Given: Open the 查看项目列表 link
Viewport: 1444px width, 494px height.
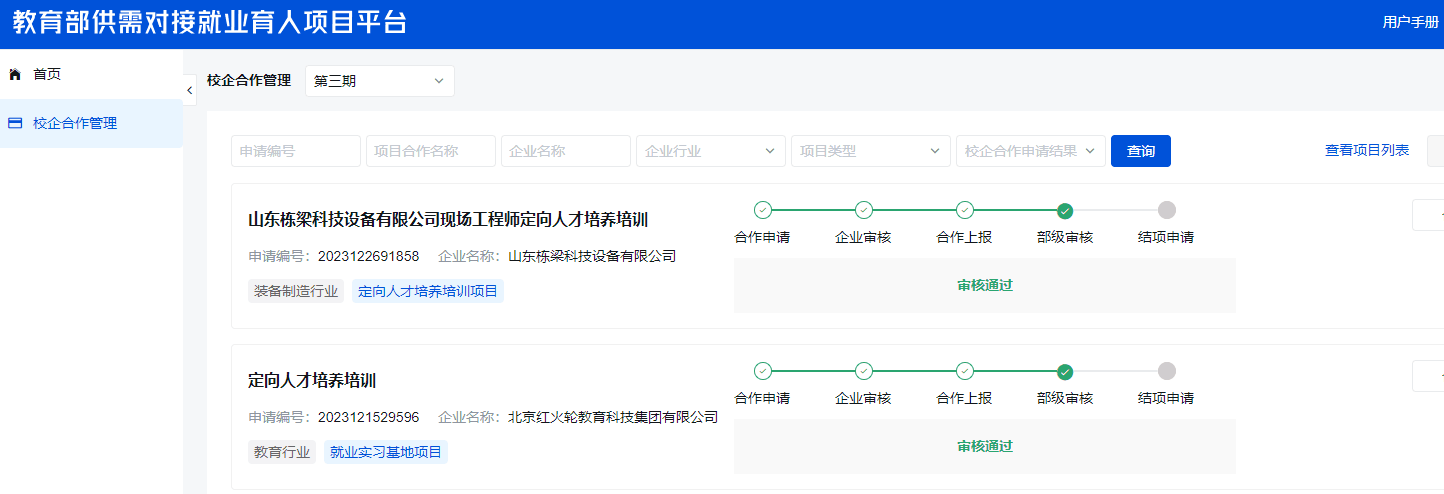Looking at the screenshot, I should tap(1367, 150).
